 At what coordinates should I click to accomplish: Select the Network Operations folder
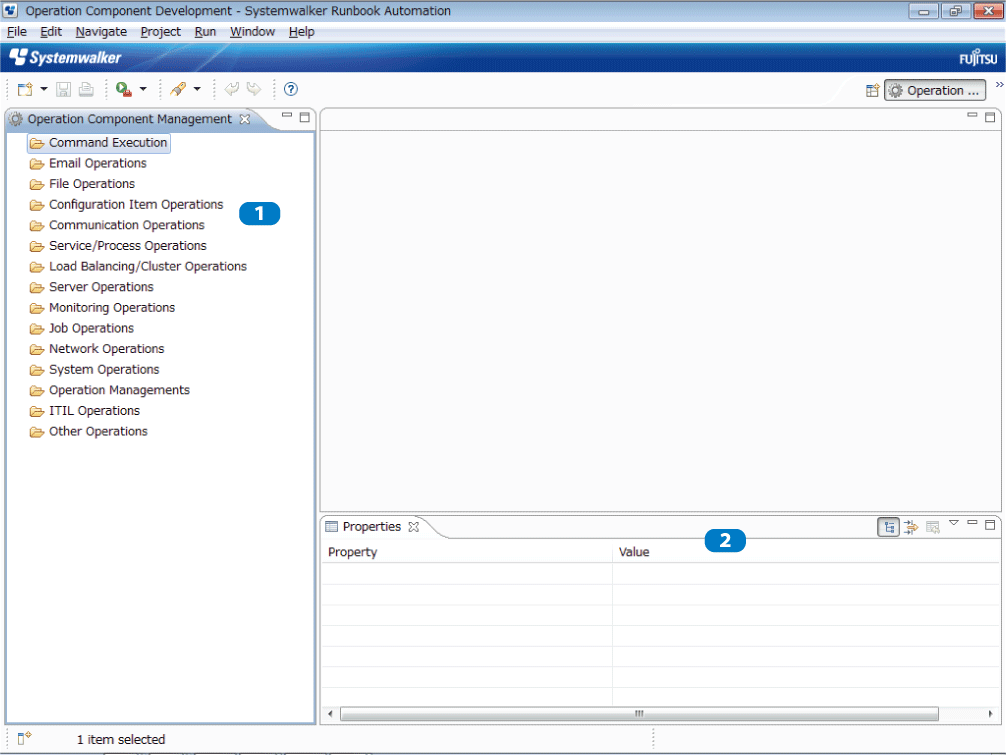[97, 348]
